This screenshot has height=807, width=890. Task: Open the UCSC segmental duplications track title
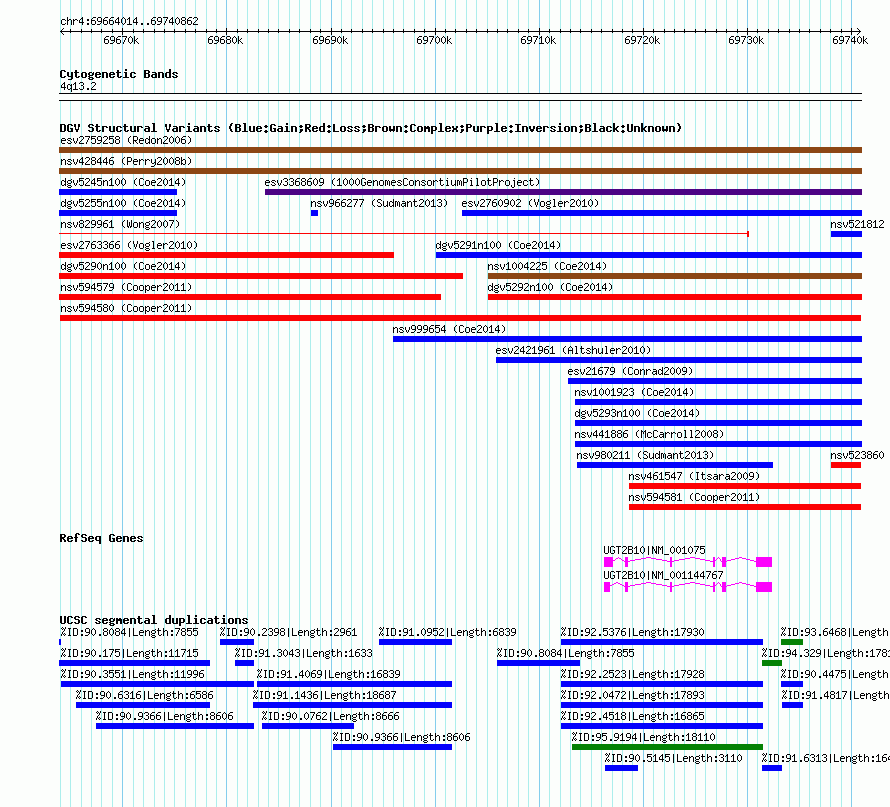tap(154, 620)
